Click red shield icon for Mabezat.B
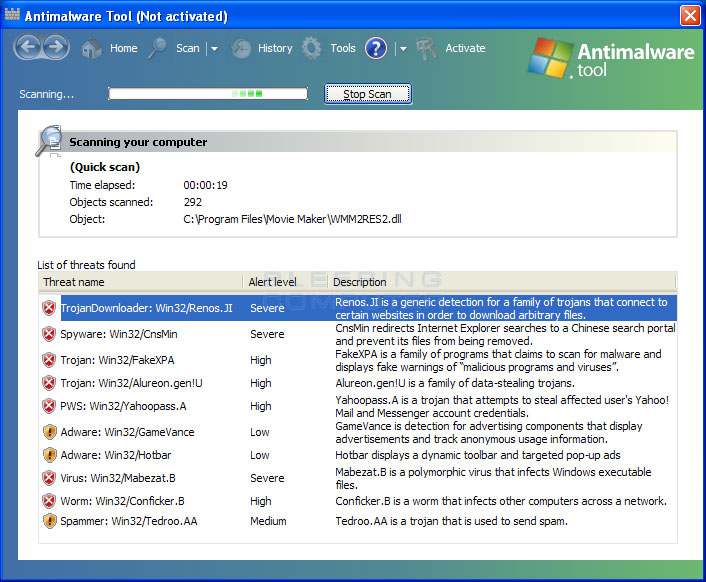 click(x=49, y=478)
